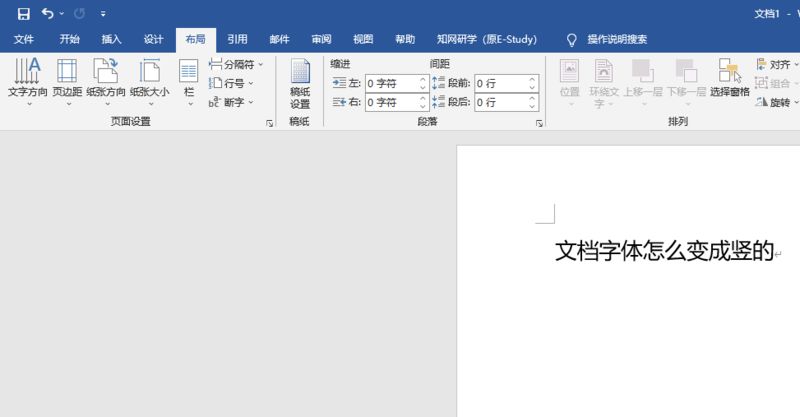Image resolution: width=800 pixels, height=417 pixels.
Task: Click the 操作说明搜索 search box
Action: click(608, 40)
